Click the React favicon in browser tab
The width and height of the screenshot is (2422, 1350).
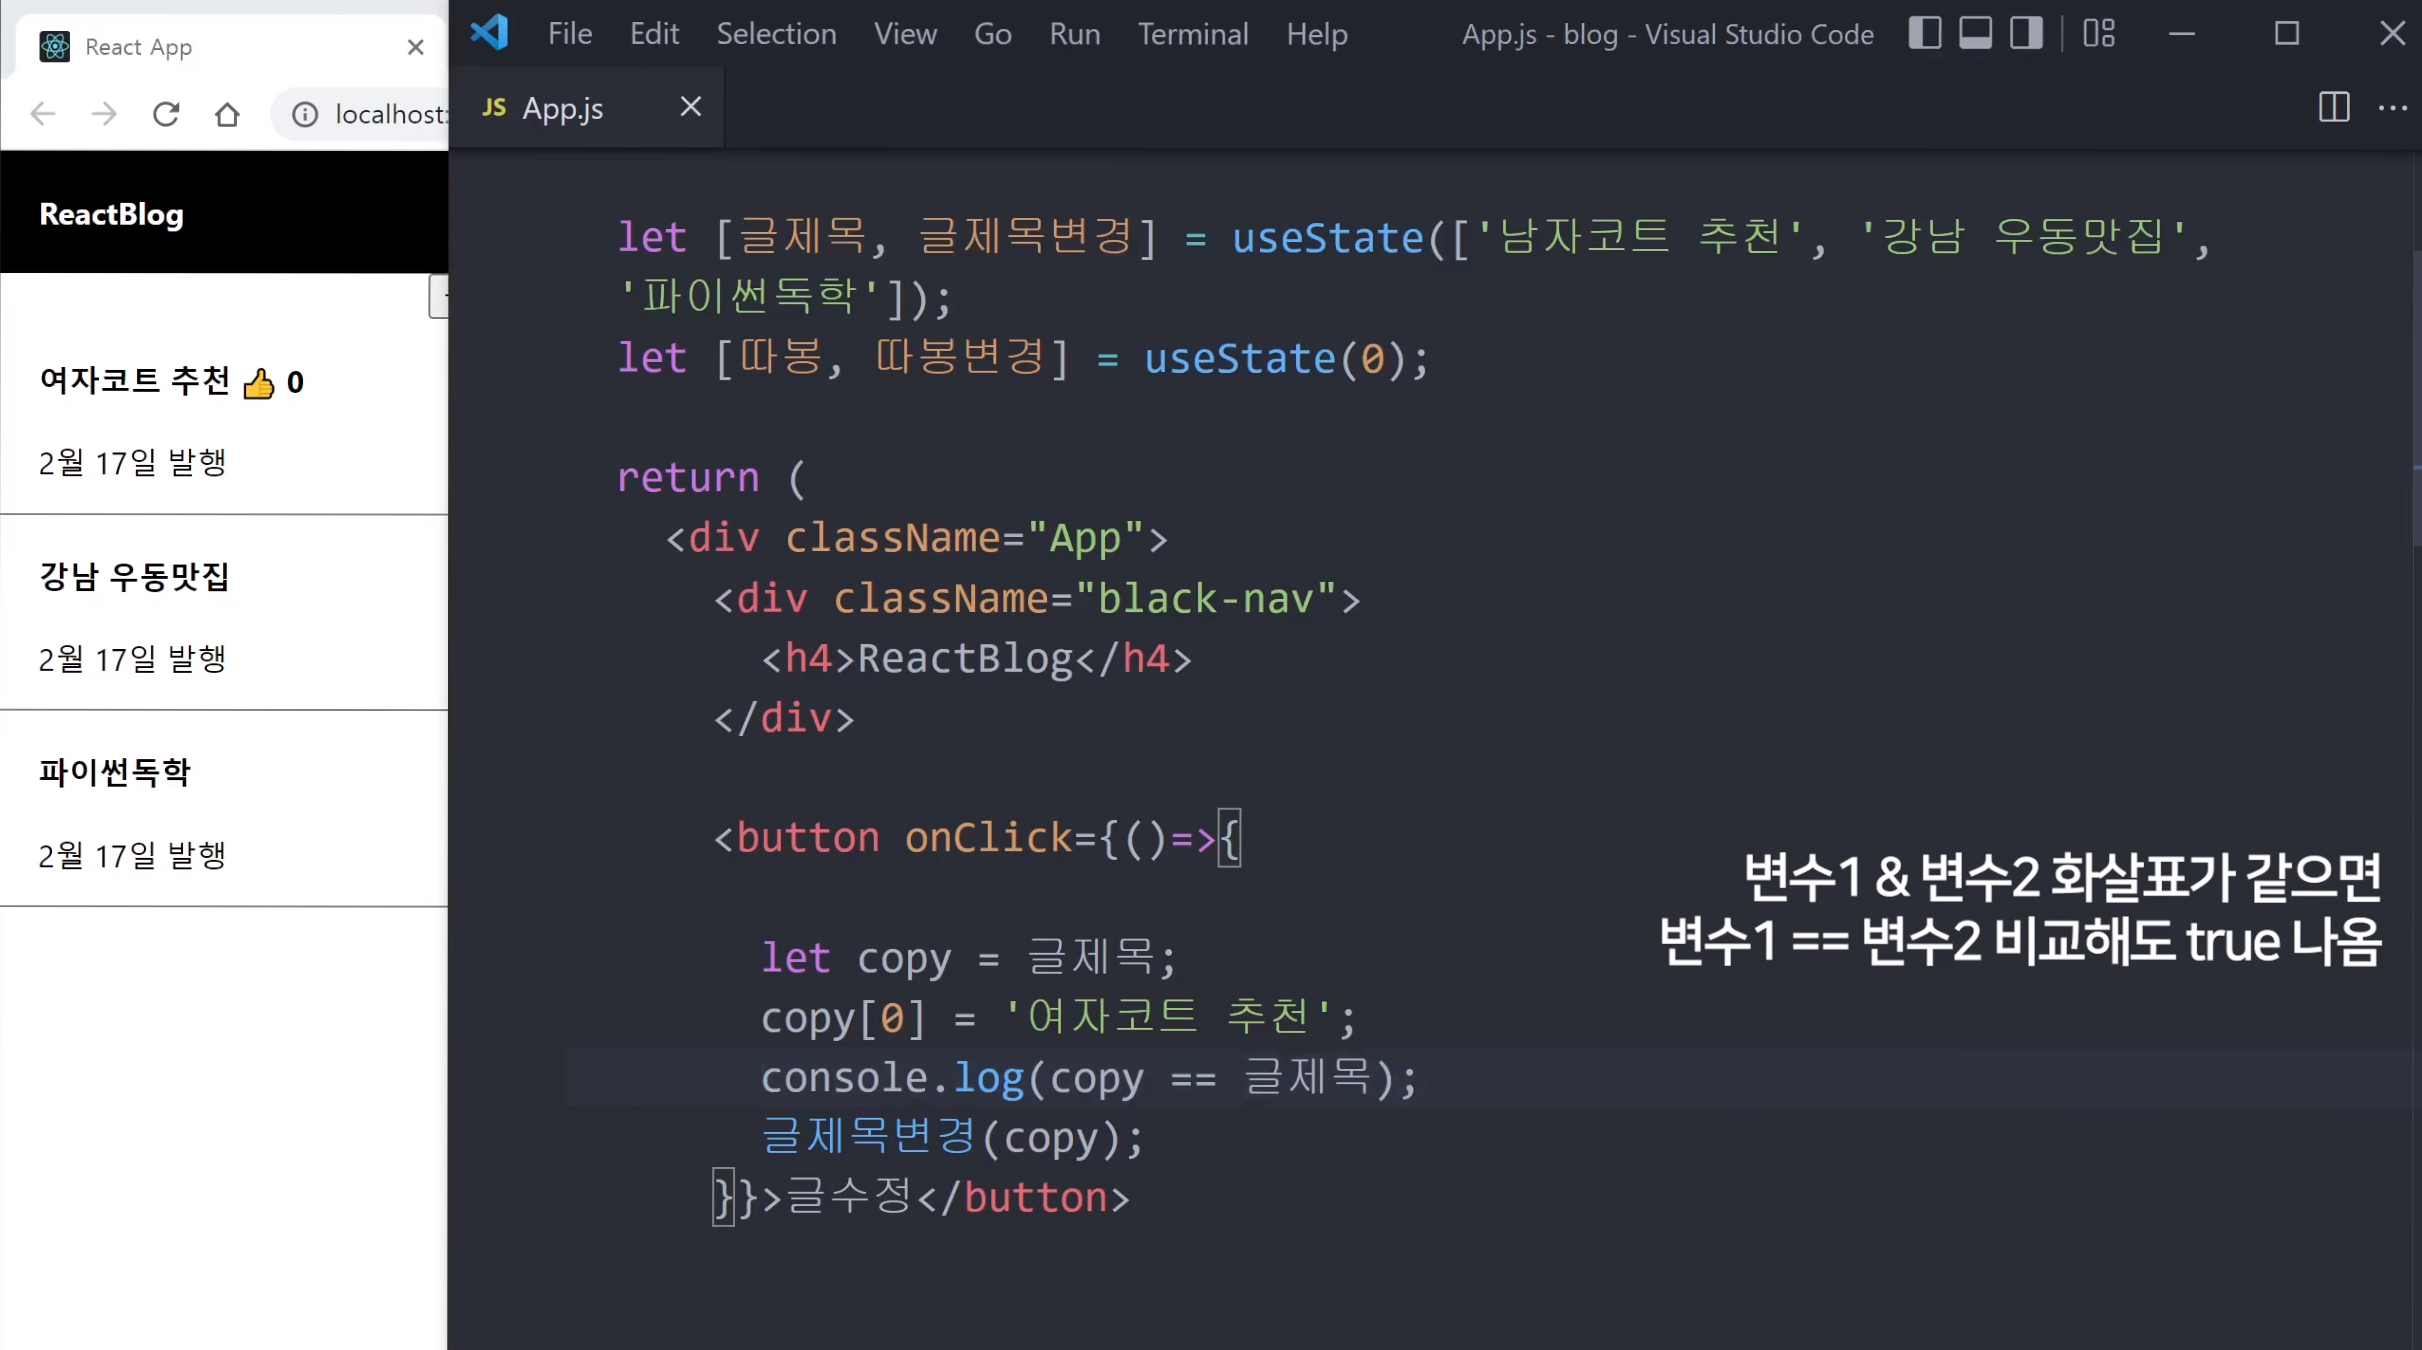[55, 46]
